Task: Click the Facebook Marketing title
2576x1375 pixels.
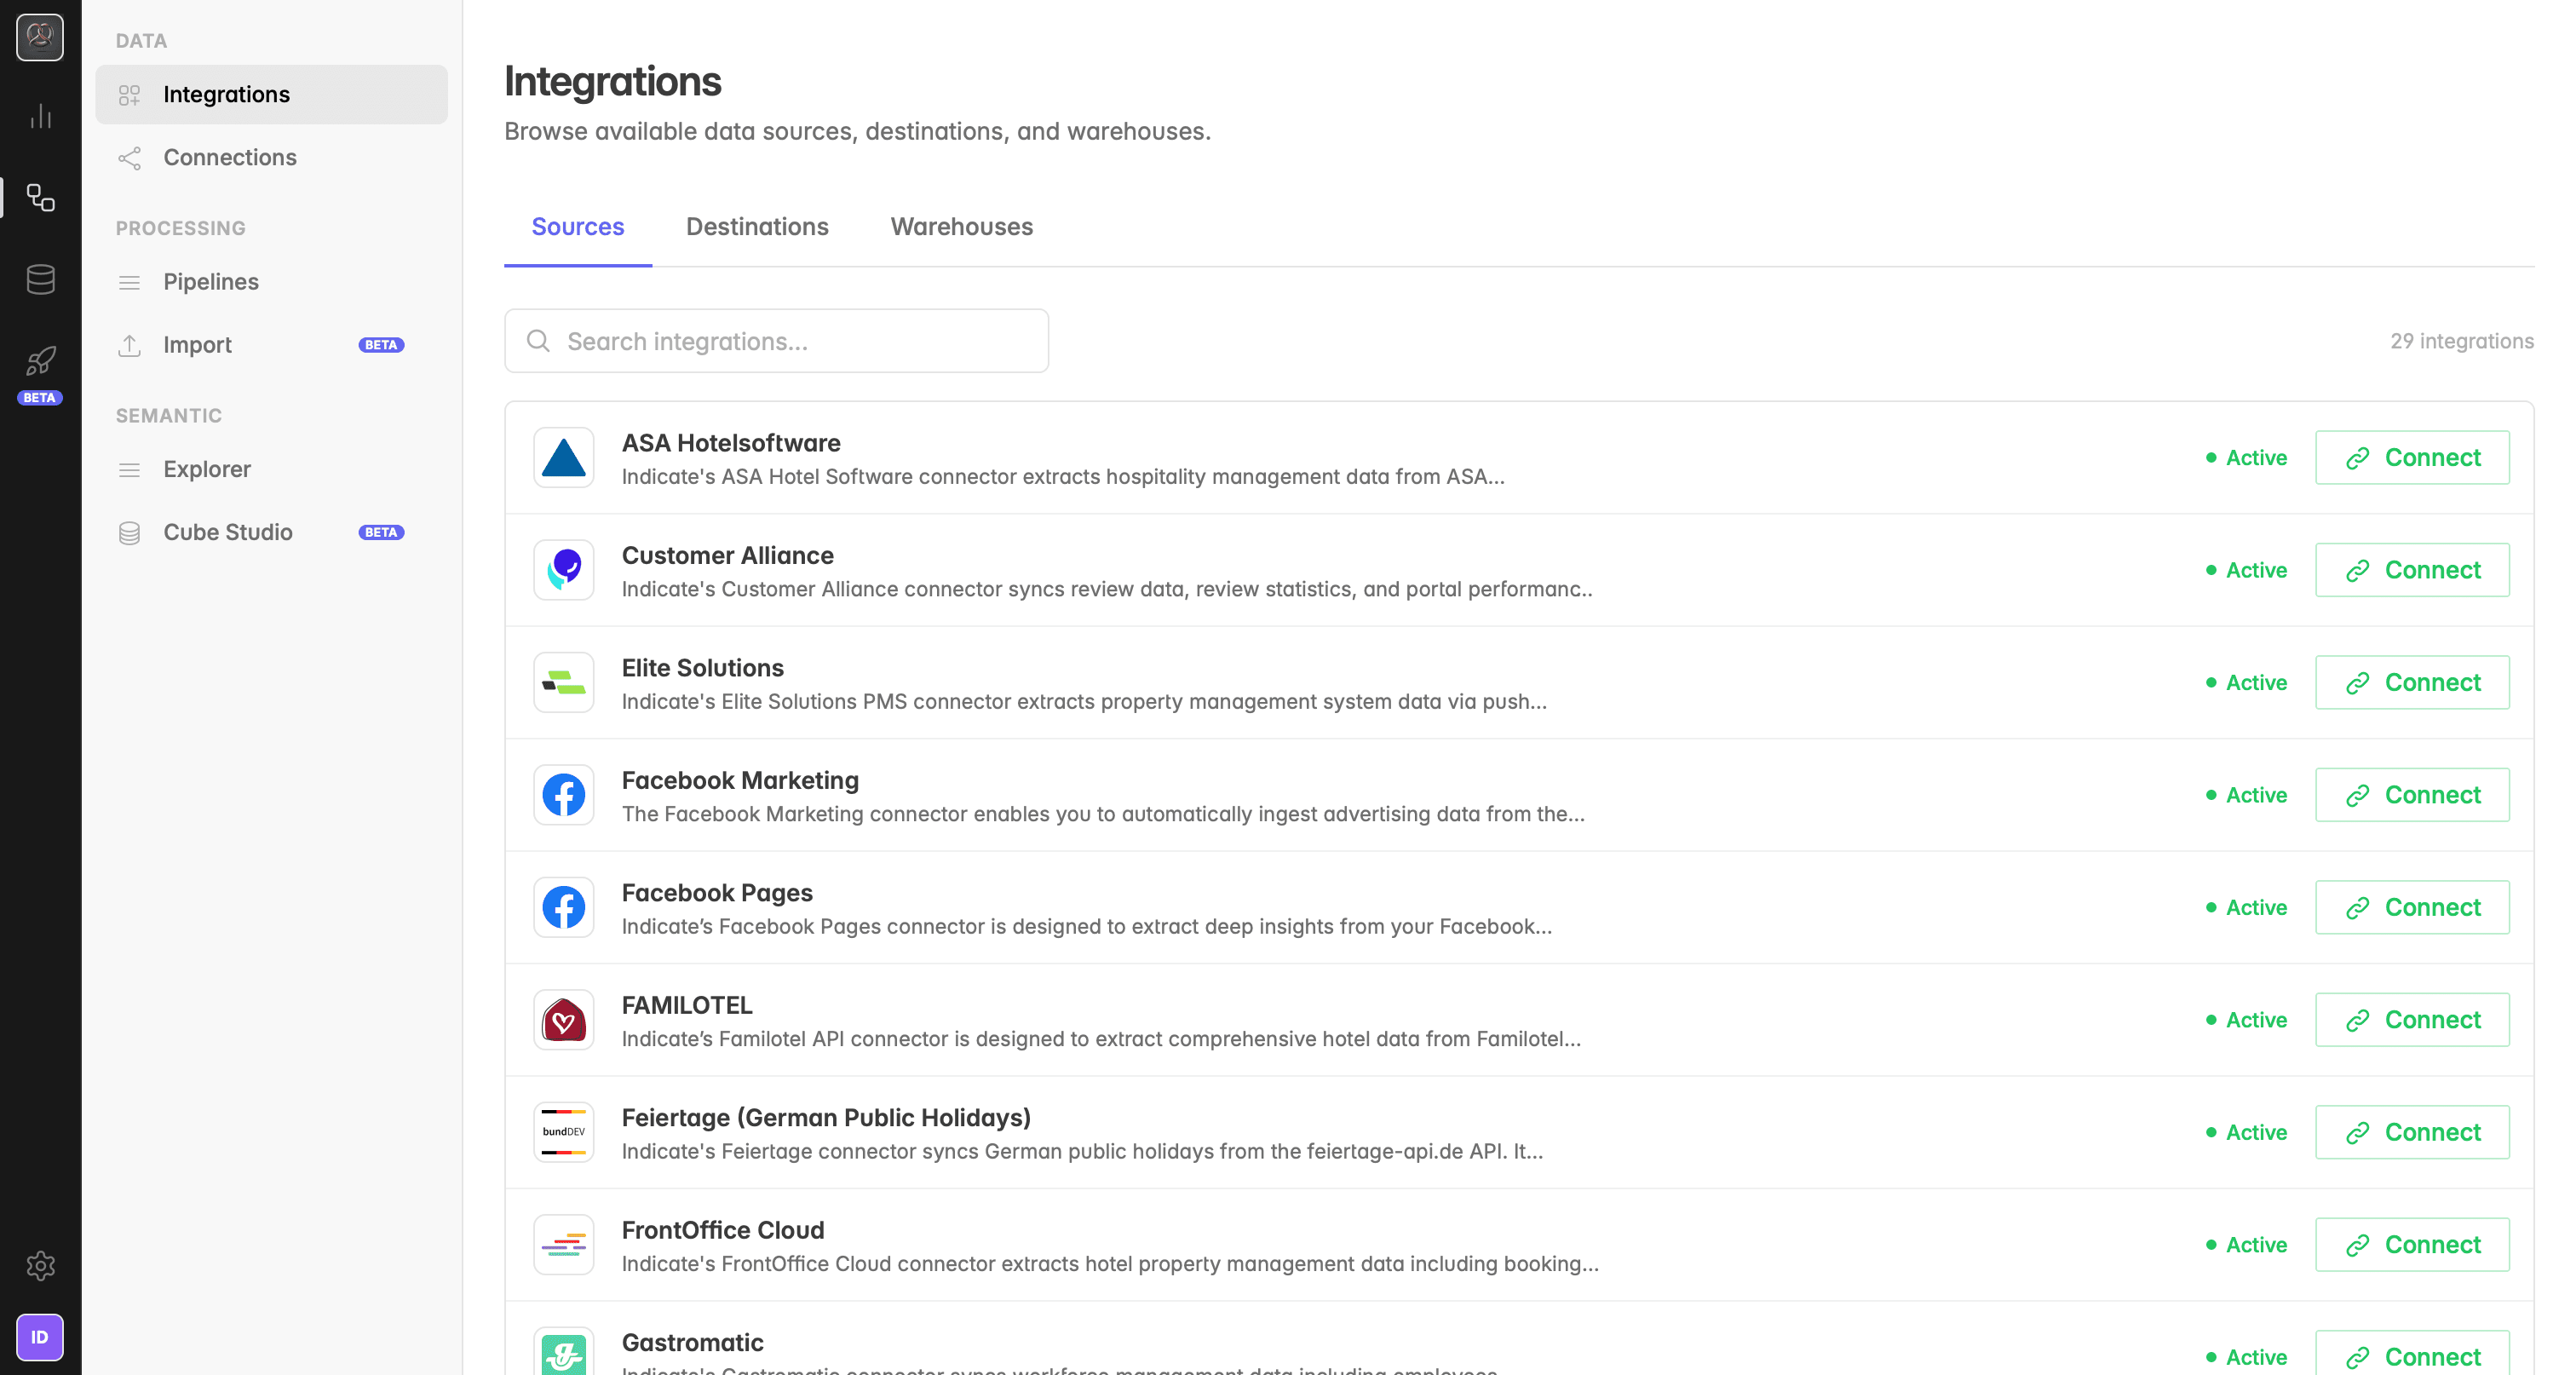Action: click(x=740, y=780)
